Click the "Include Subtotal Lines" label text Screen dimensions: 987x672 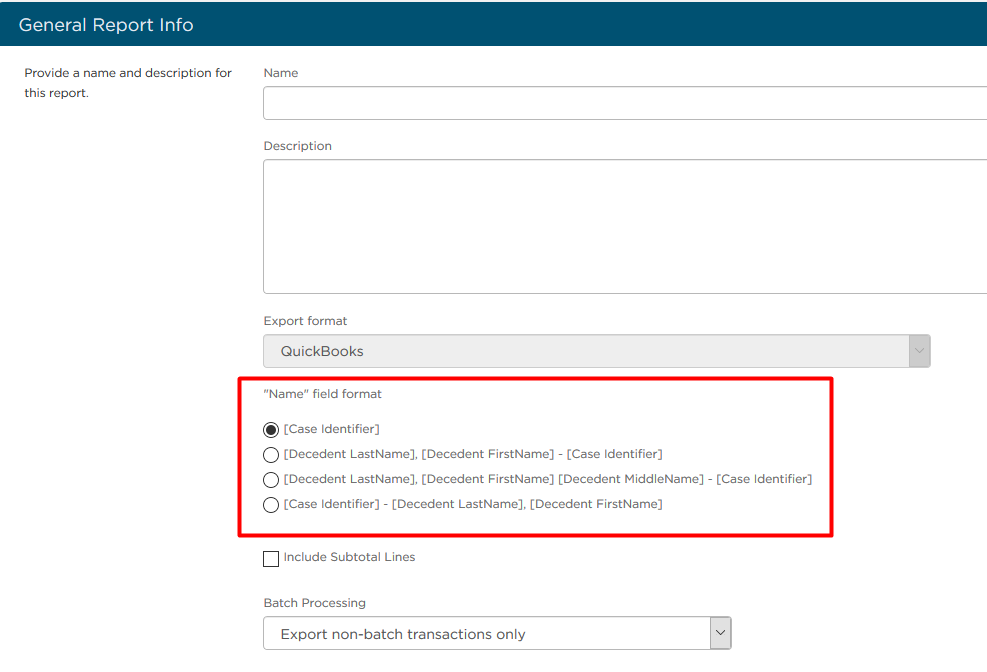tap(349, 557)
